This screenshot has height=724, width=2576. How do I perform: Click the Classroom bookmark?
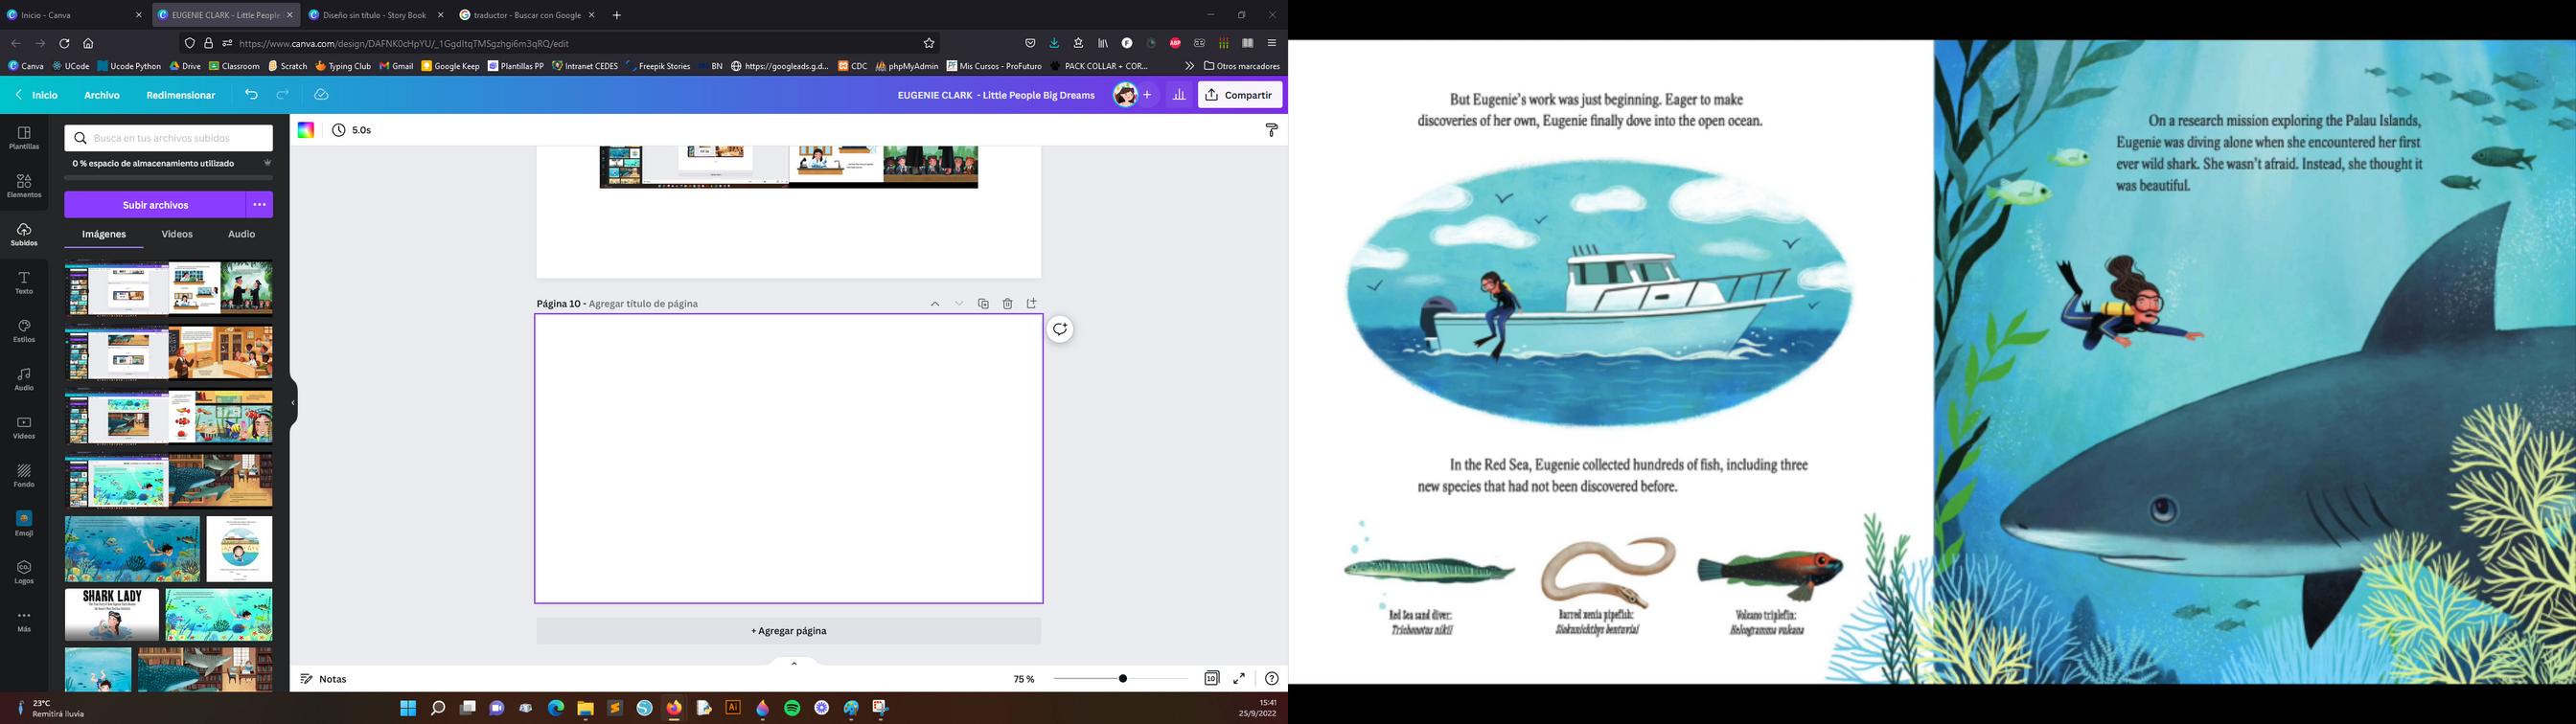coord(234,66)
